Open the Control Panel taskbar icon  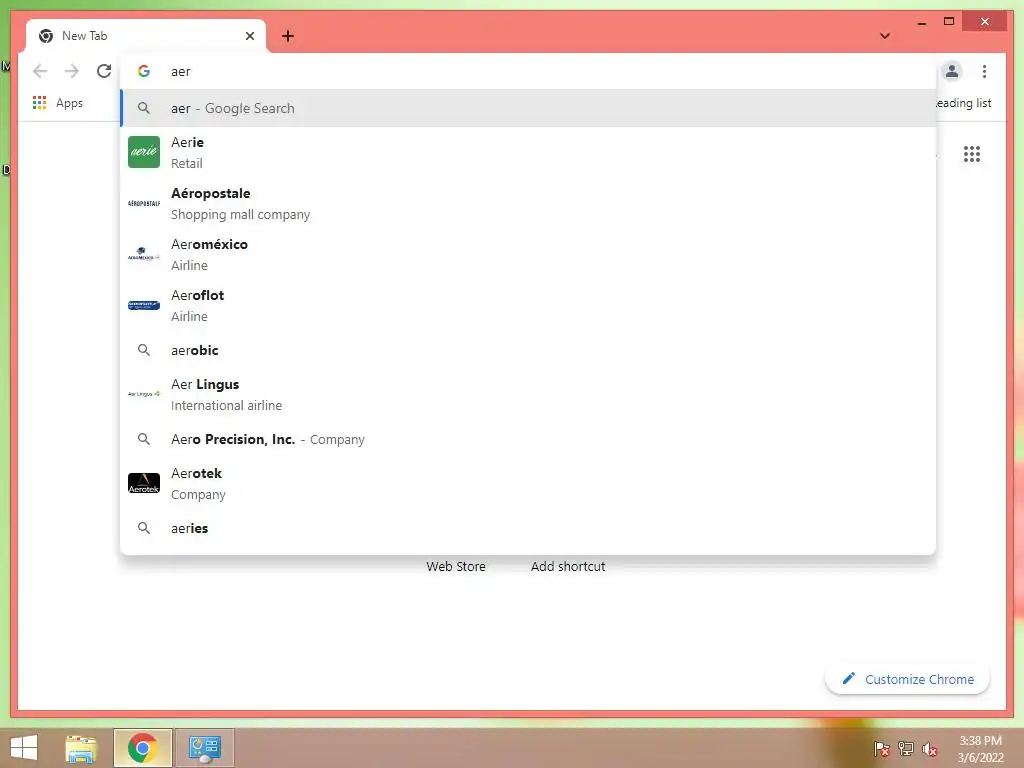pos(204,748)
